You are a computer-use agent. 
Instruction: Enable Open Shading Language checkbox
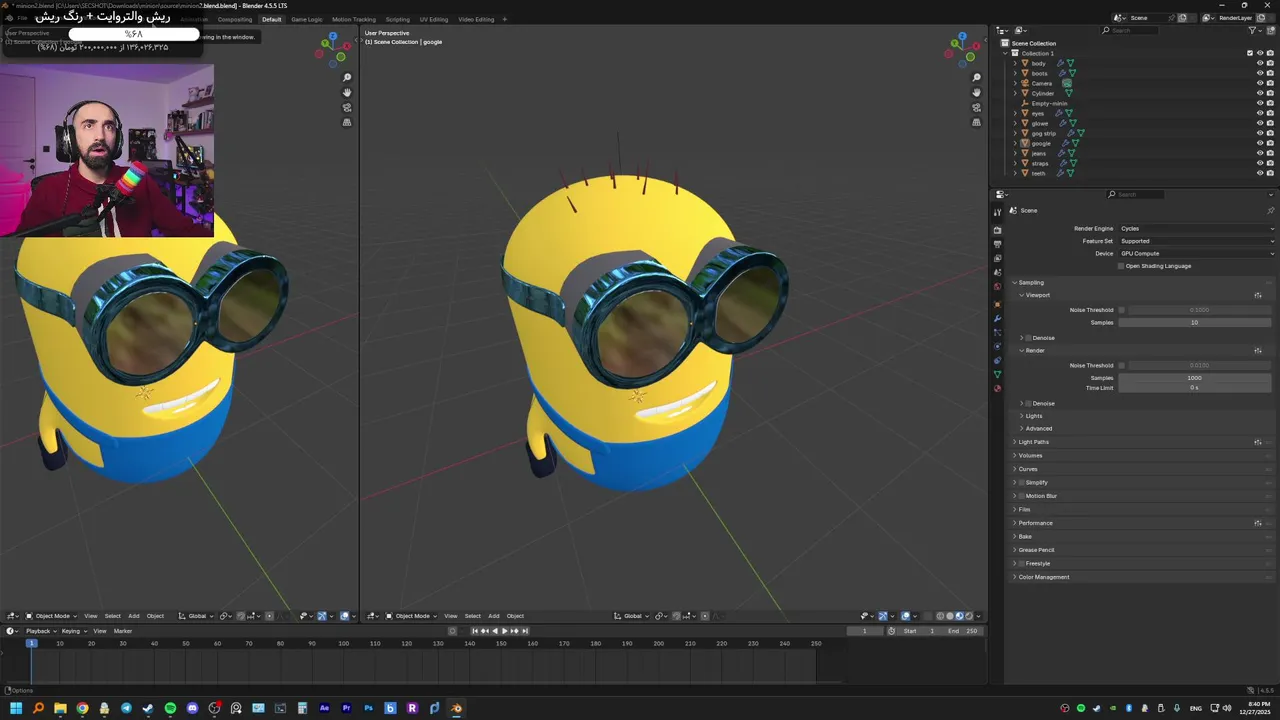point(1121,266)
